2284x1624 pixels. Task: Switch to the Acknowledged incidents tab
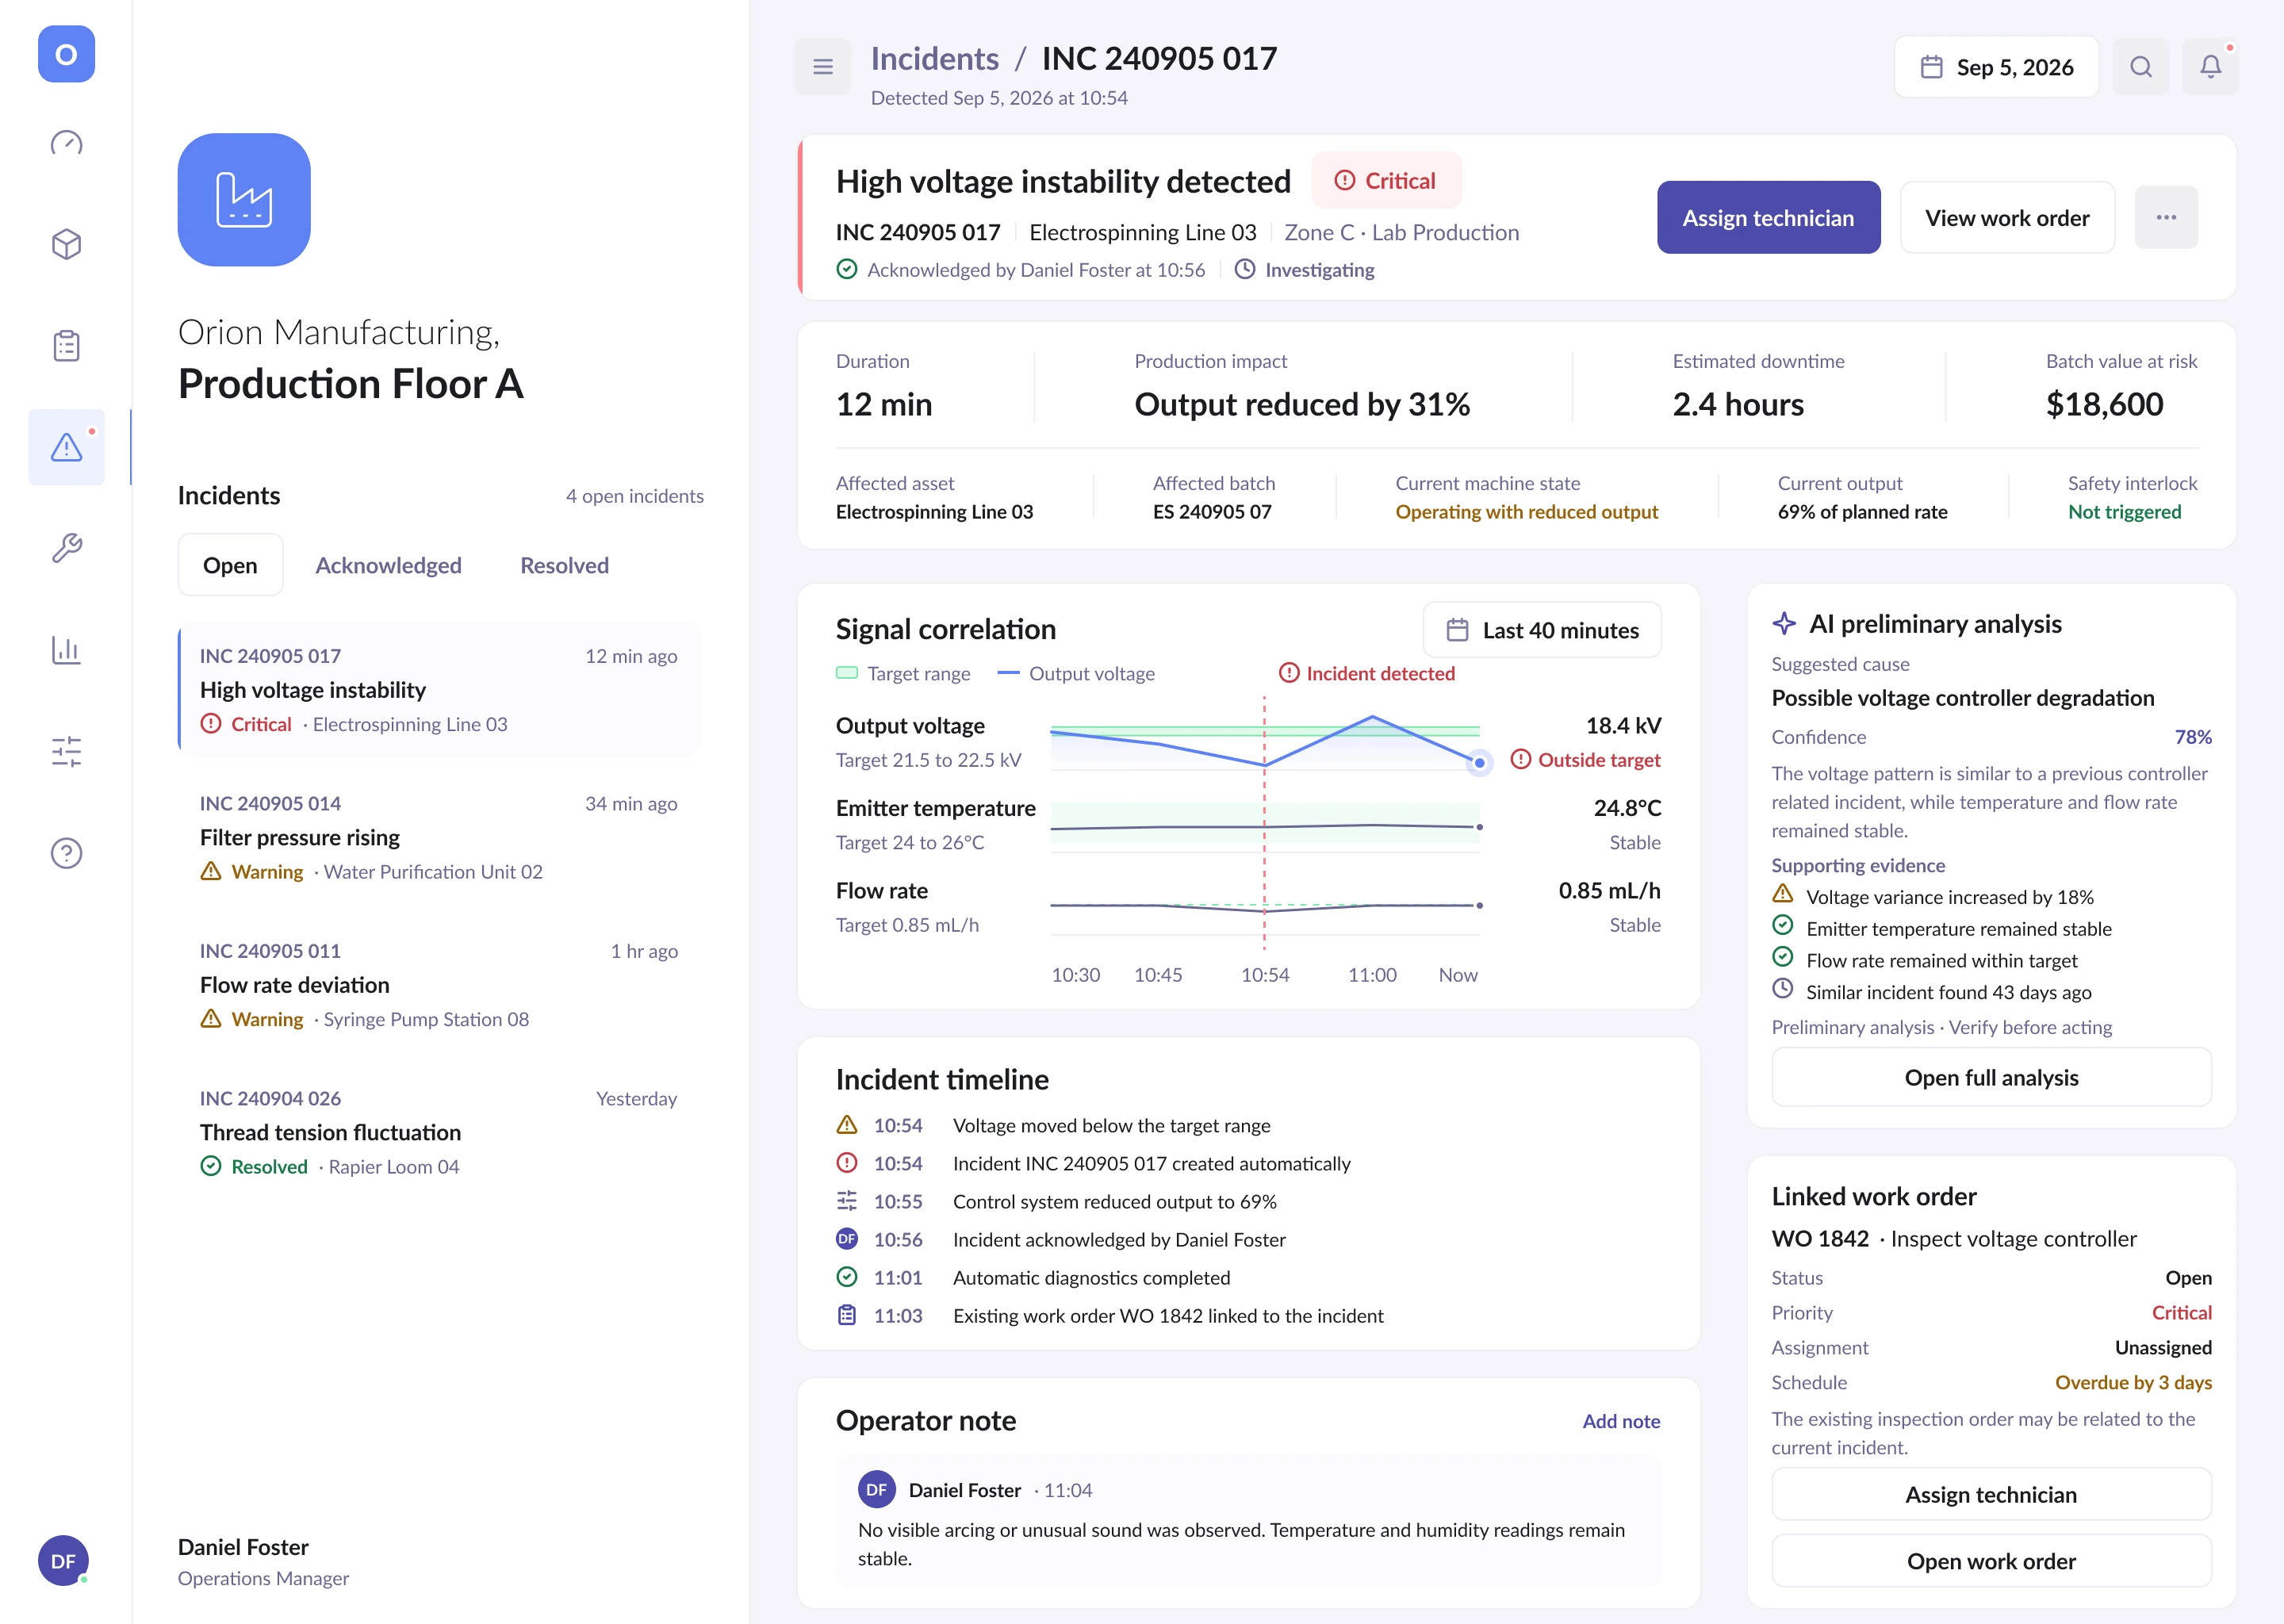[x=388, y=565]
